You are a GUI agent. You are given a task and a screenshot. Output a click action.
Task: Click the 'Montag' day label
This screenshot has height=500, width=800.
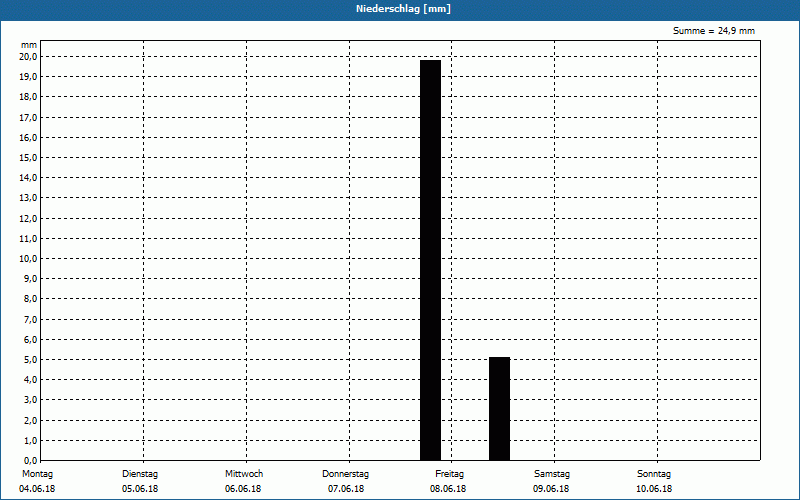[37, 474]
